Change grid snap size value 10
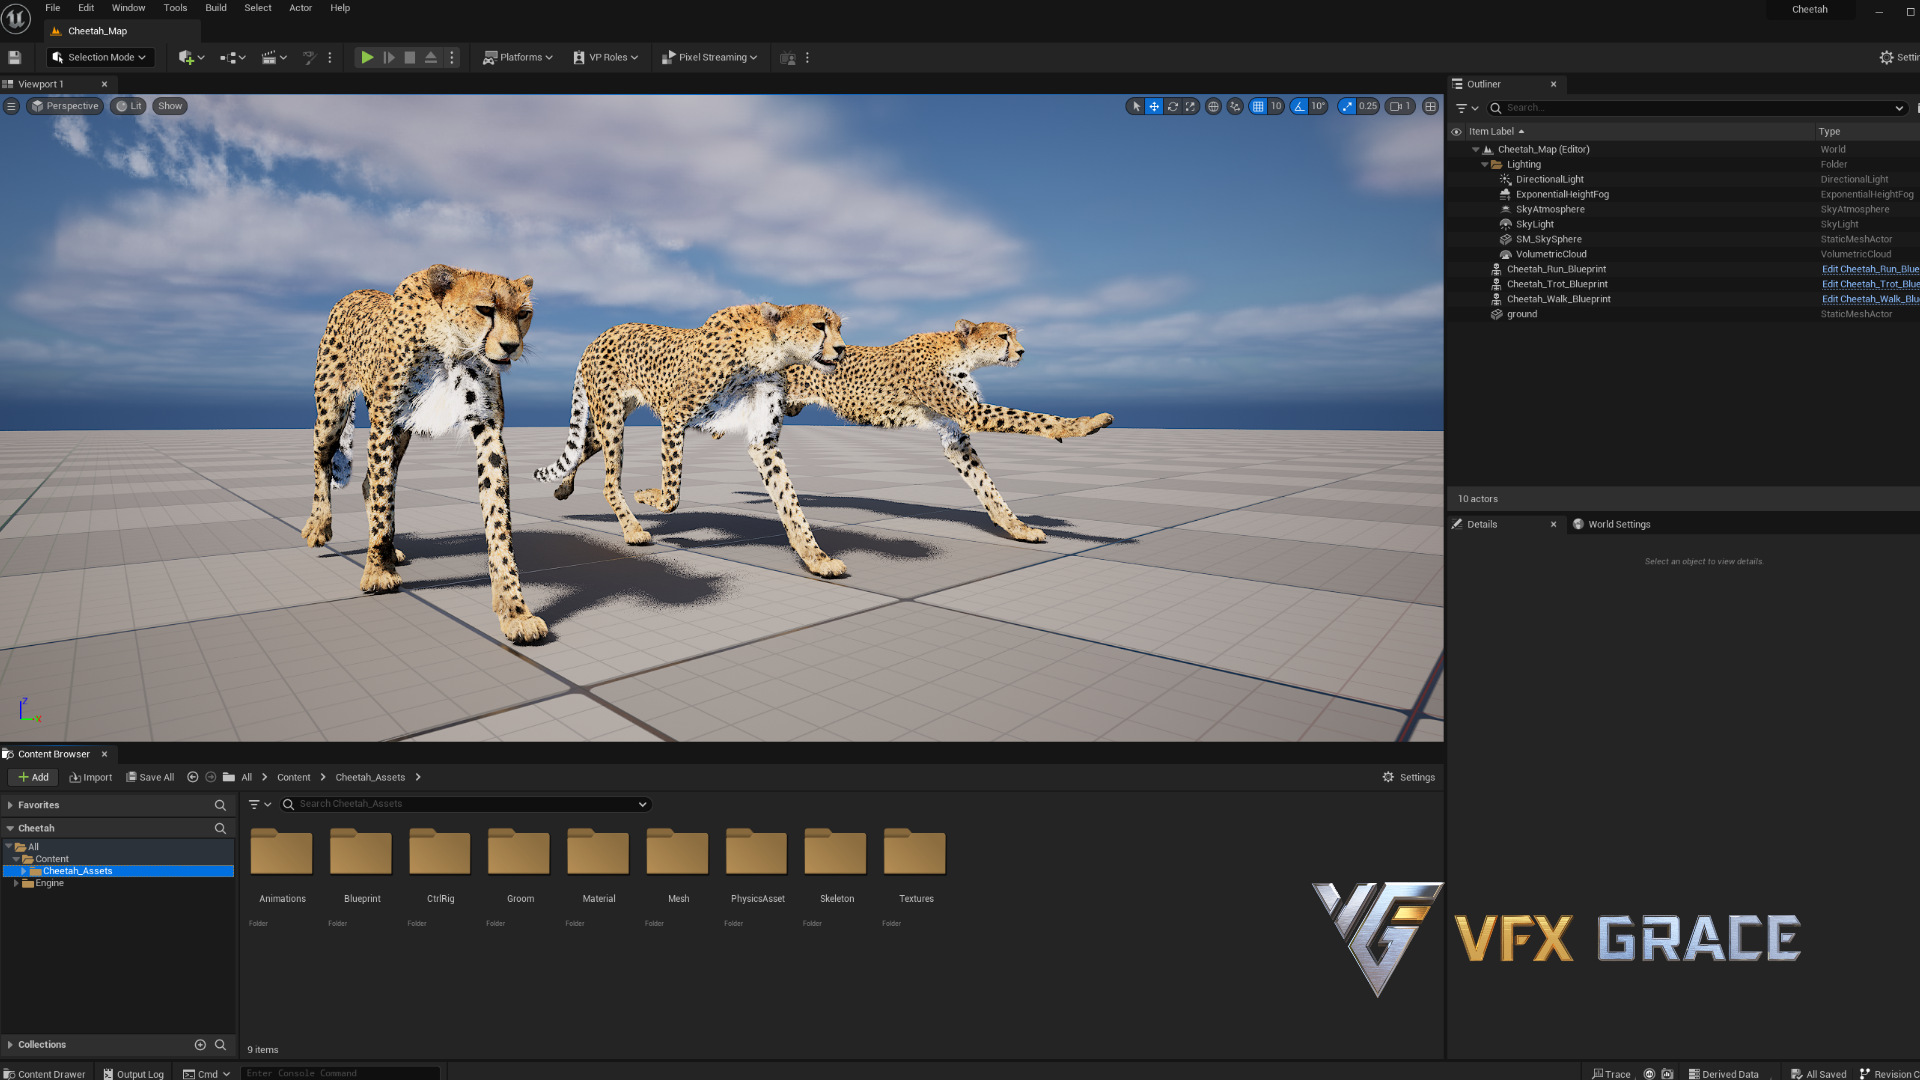Viewport: 1920px width, 1080px height. click(1276, 106)
